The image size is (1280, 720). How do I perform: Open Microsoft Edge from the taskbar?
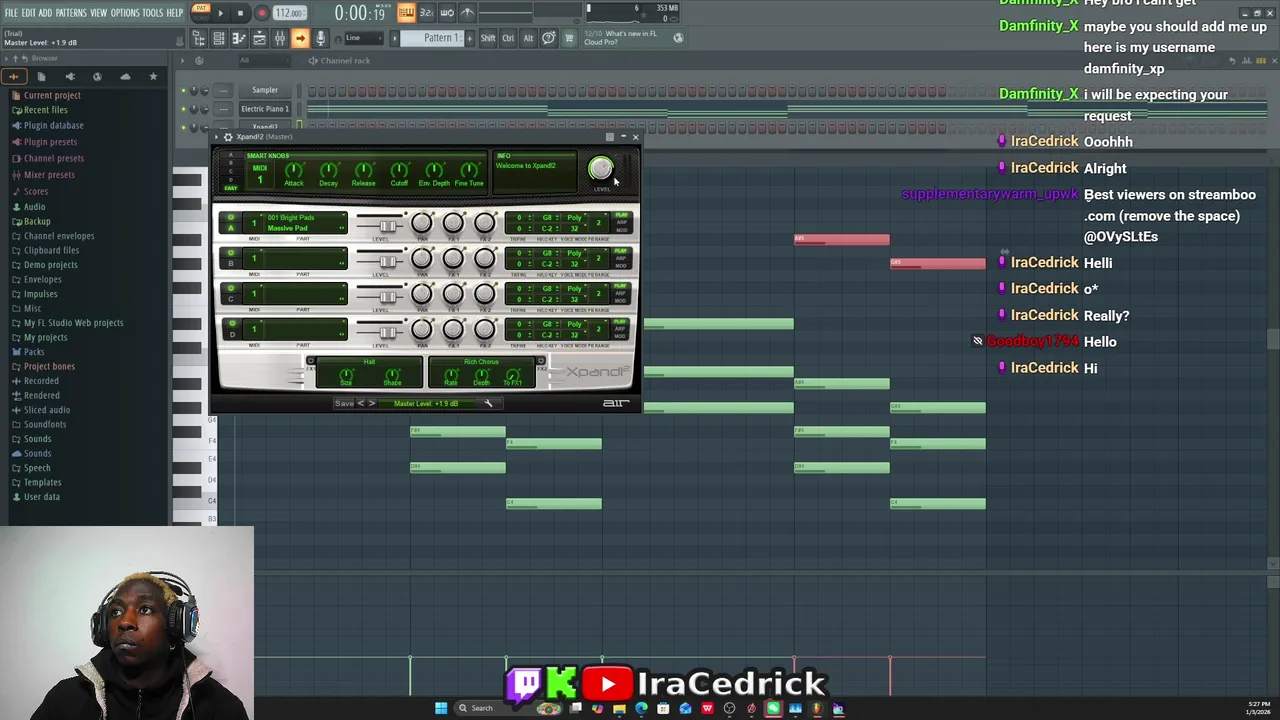pyautogui.click(x=641, y=709)
